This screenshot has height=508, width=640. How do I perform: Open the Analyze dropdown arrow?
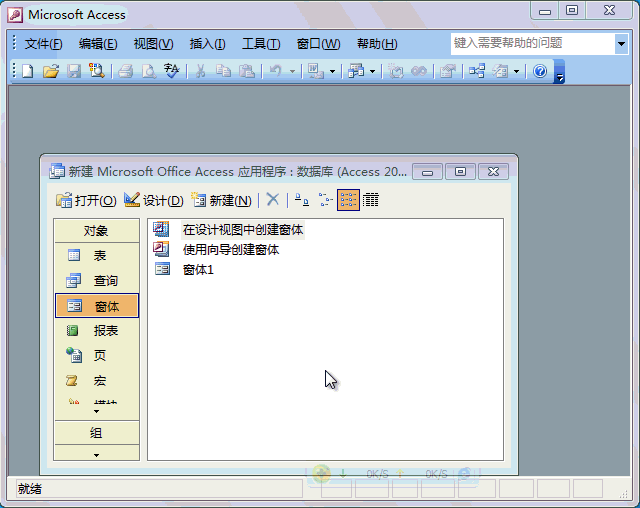372,72
